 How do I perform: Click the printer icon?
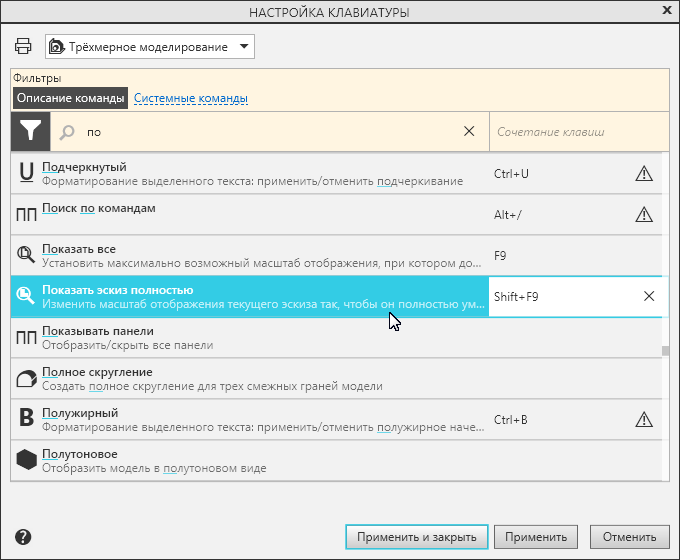pos(23,47)
